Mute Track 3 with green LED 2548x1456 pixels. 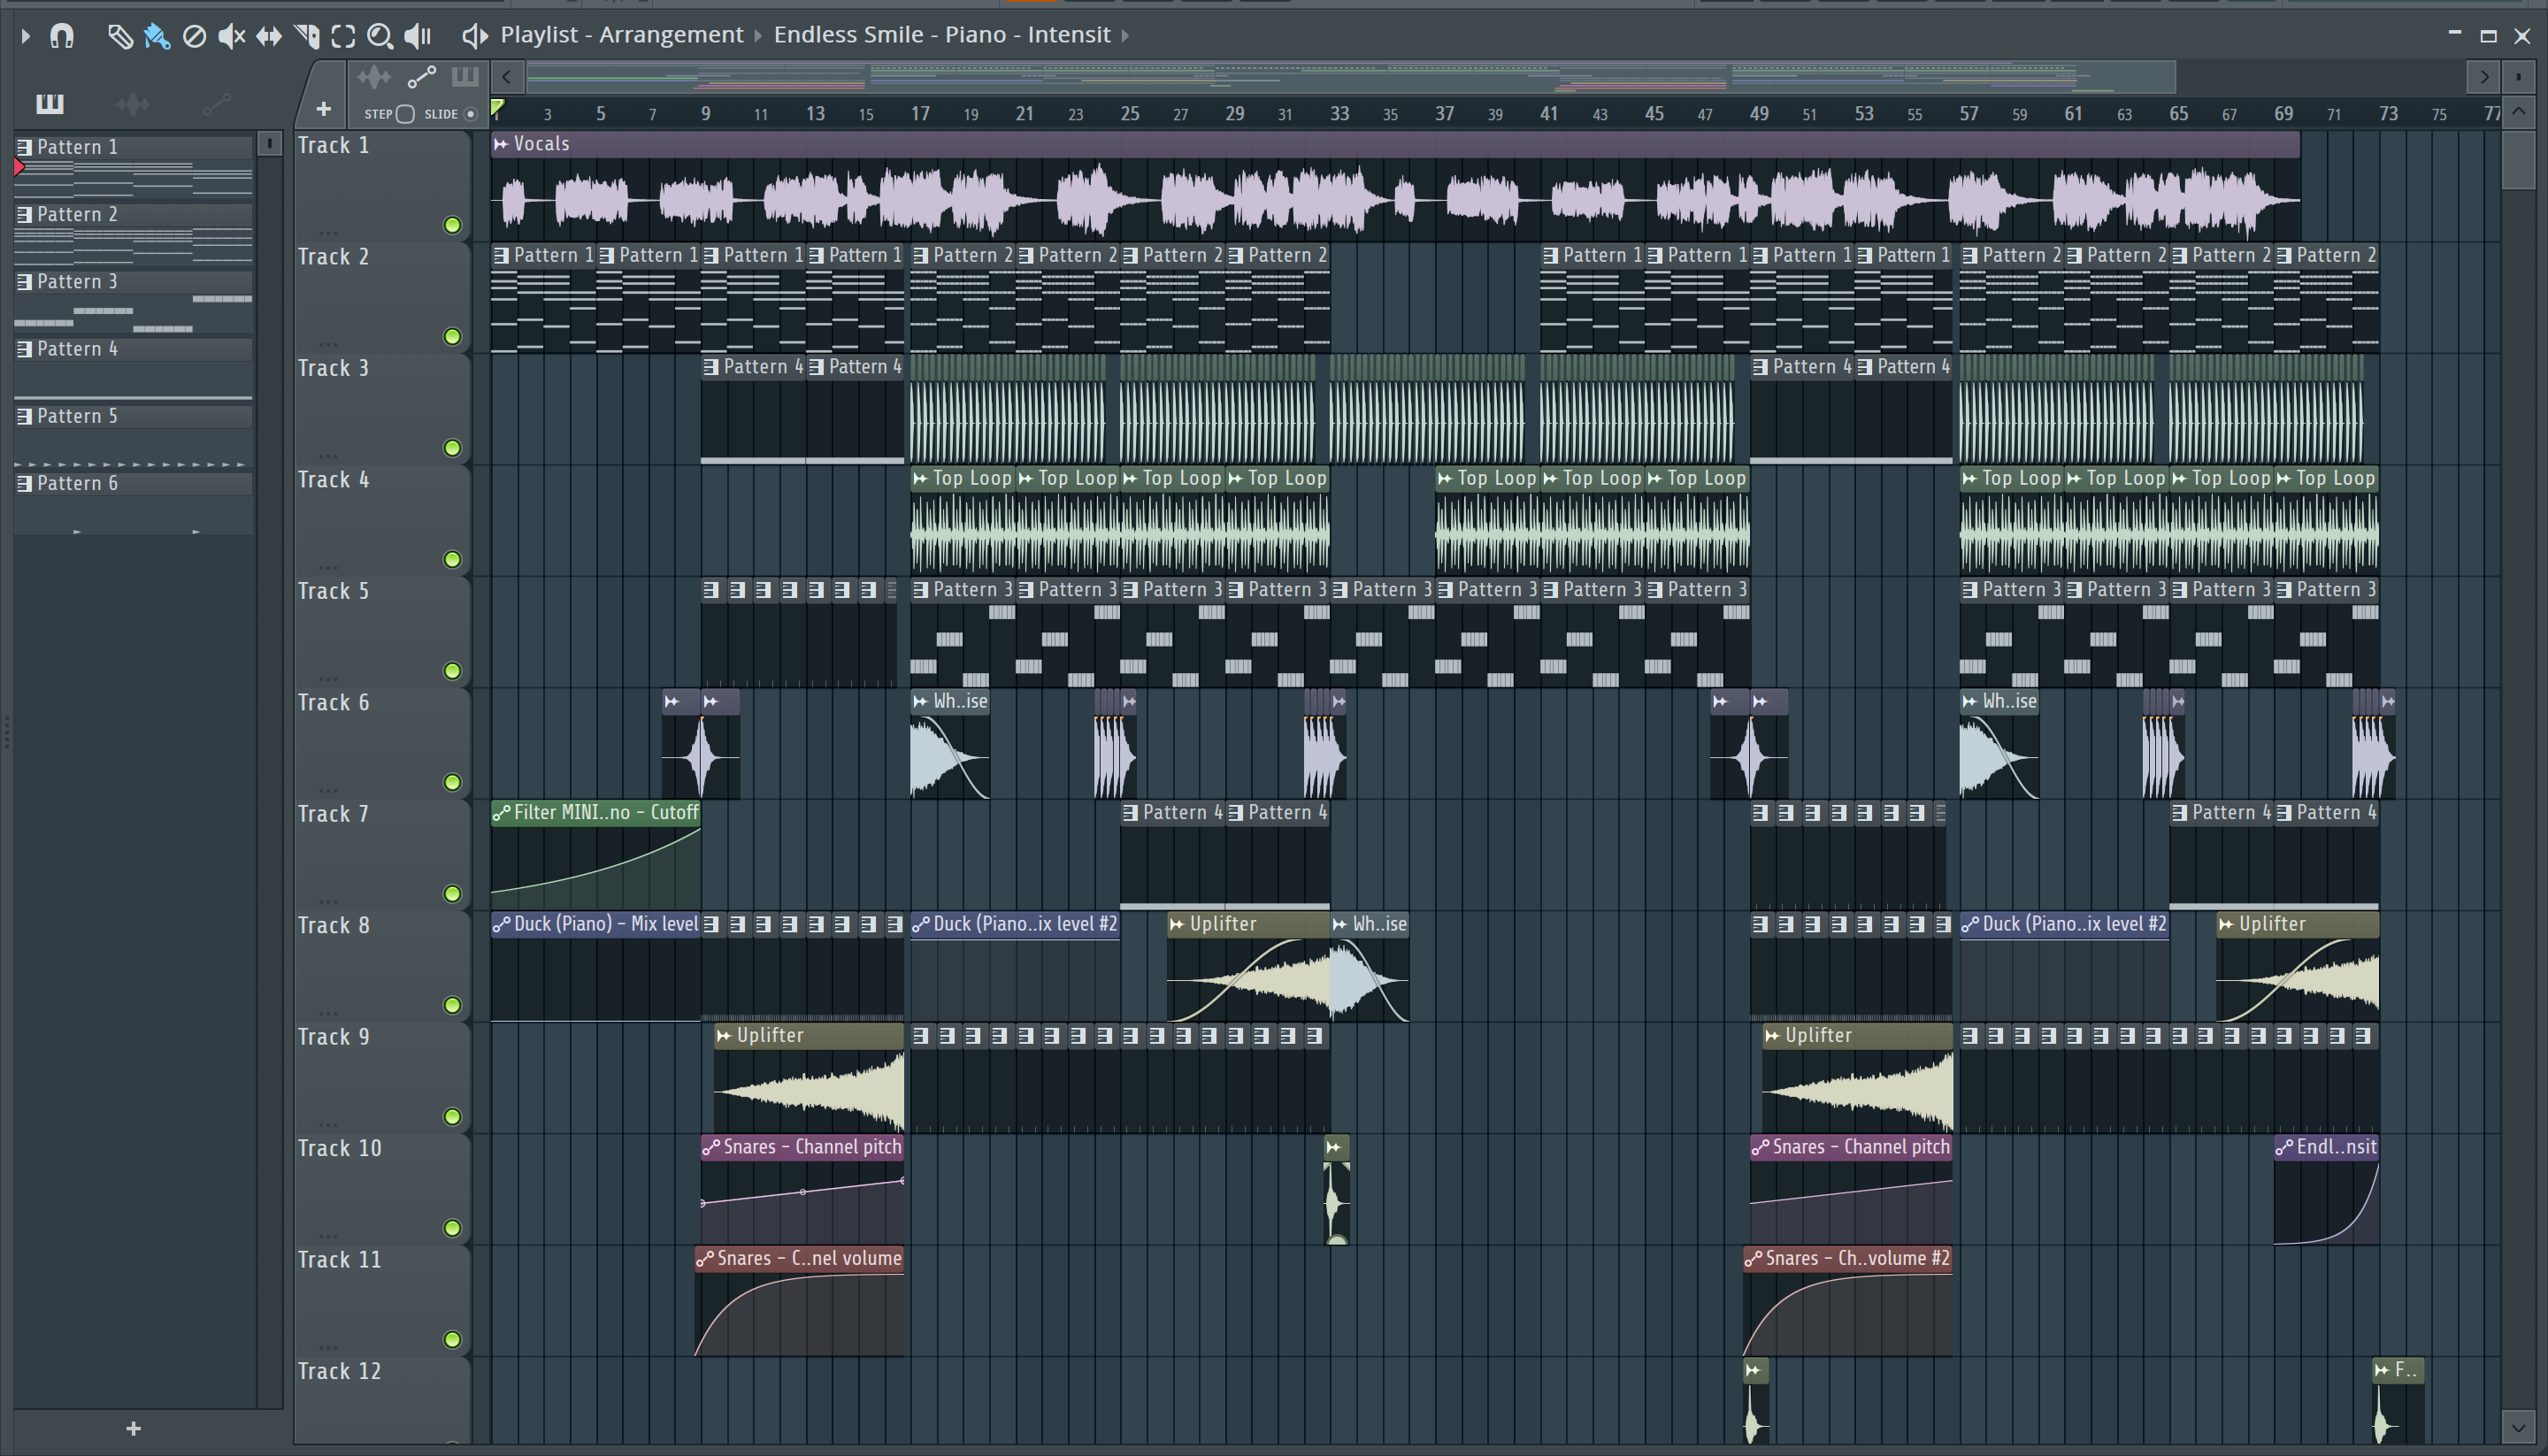tap(452, 448)
